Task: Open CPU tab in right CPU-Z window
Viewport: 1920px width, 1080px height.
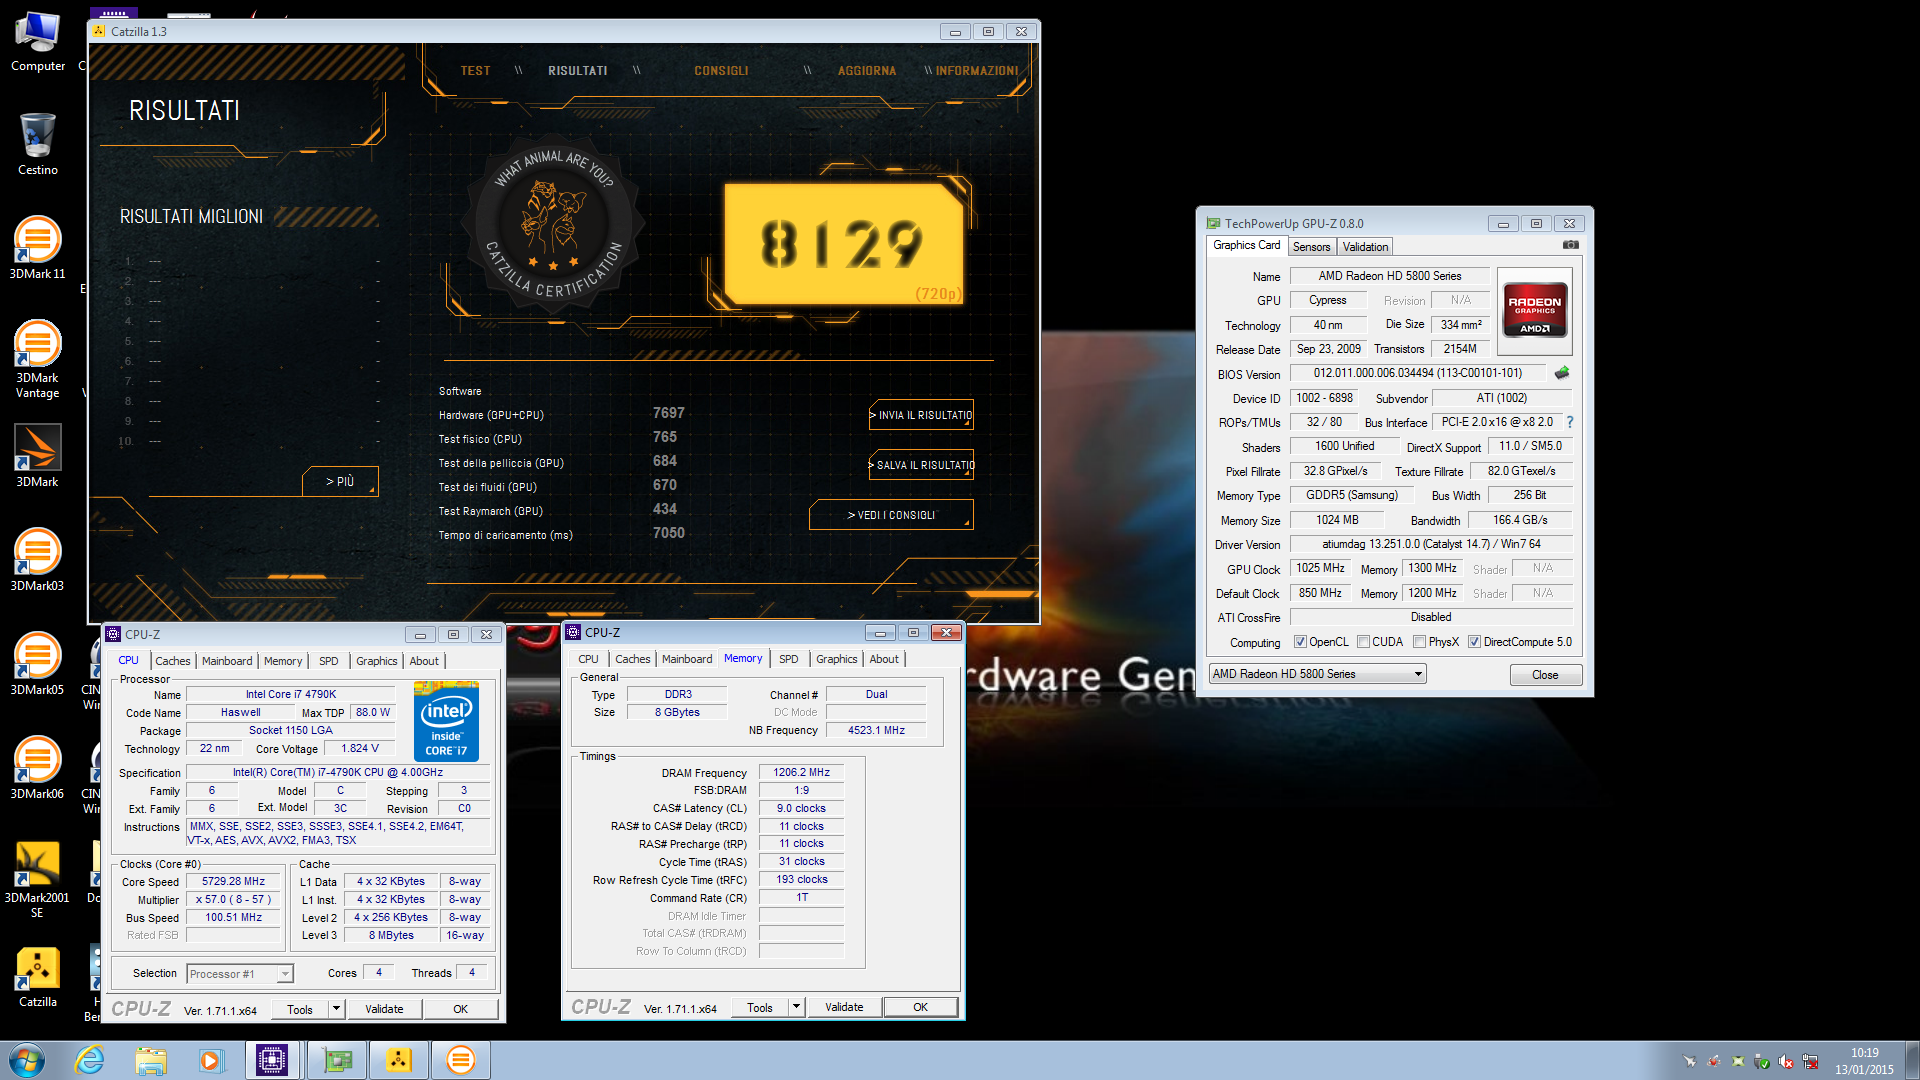Action: click(x=588, y=659)
